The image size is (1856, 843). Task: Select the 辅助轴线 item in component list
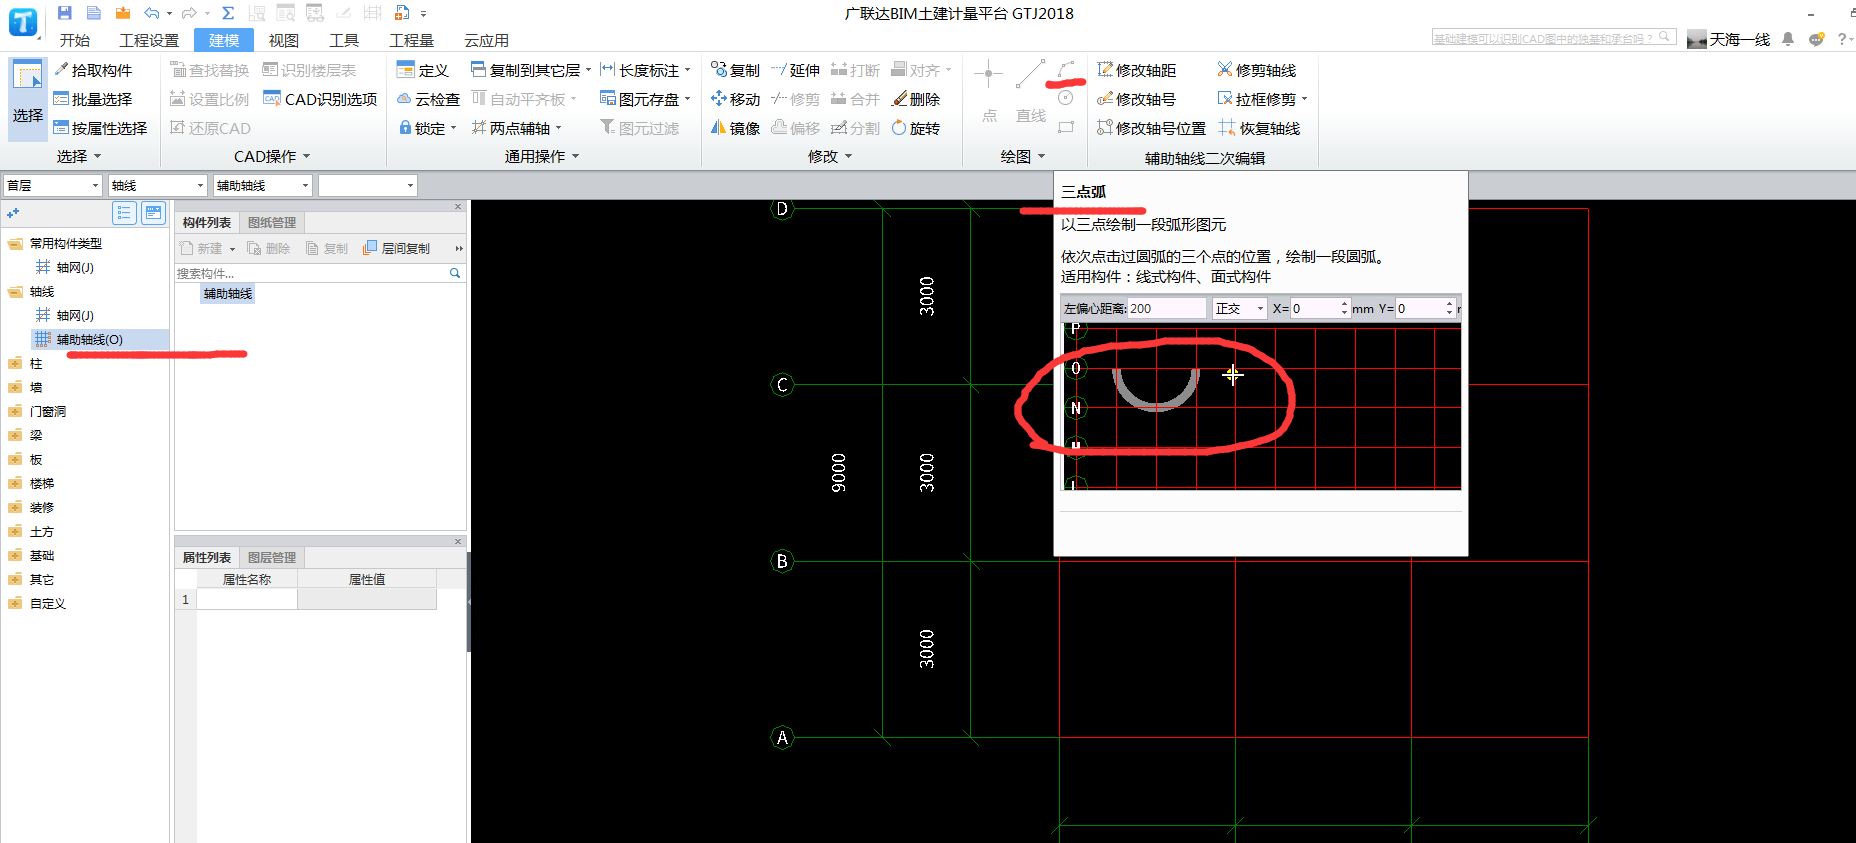tap(228, 294)
